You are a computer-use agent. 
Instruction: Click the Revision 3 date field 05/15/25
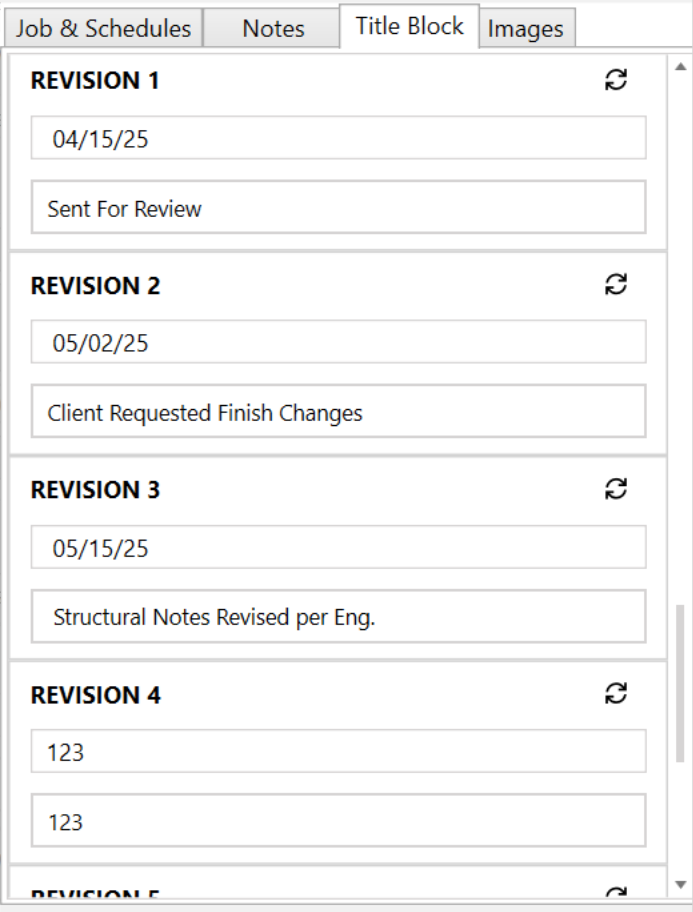pos(339,547)
